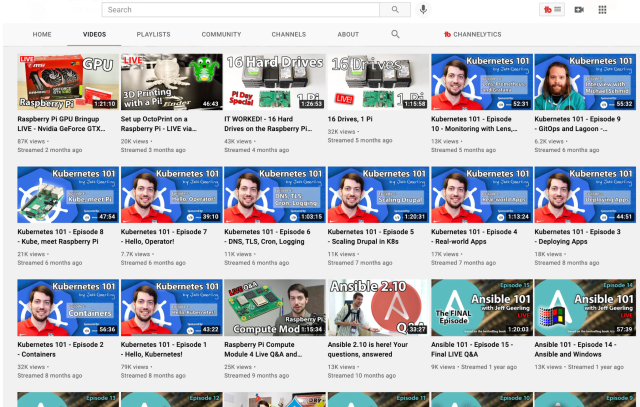Click title Kubernetes 101 - Episode 4
Image resolution: width=640 pixels, height=407 pixels.
[474, 236]
